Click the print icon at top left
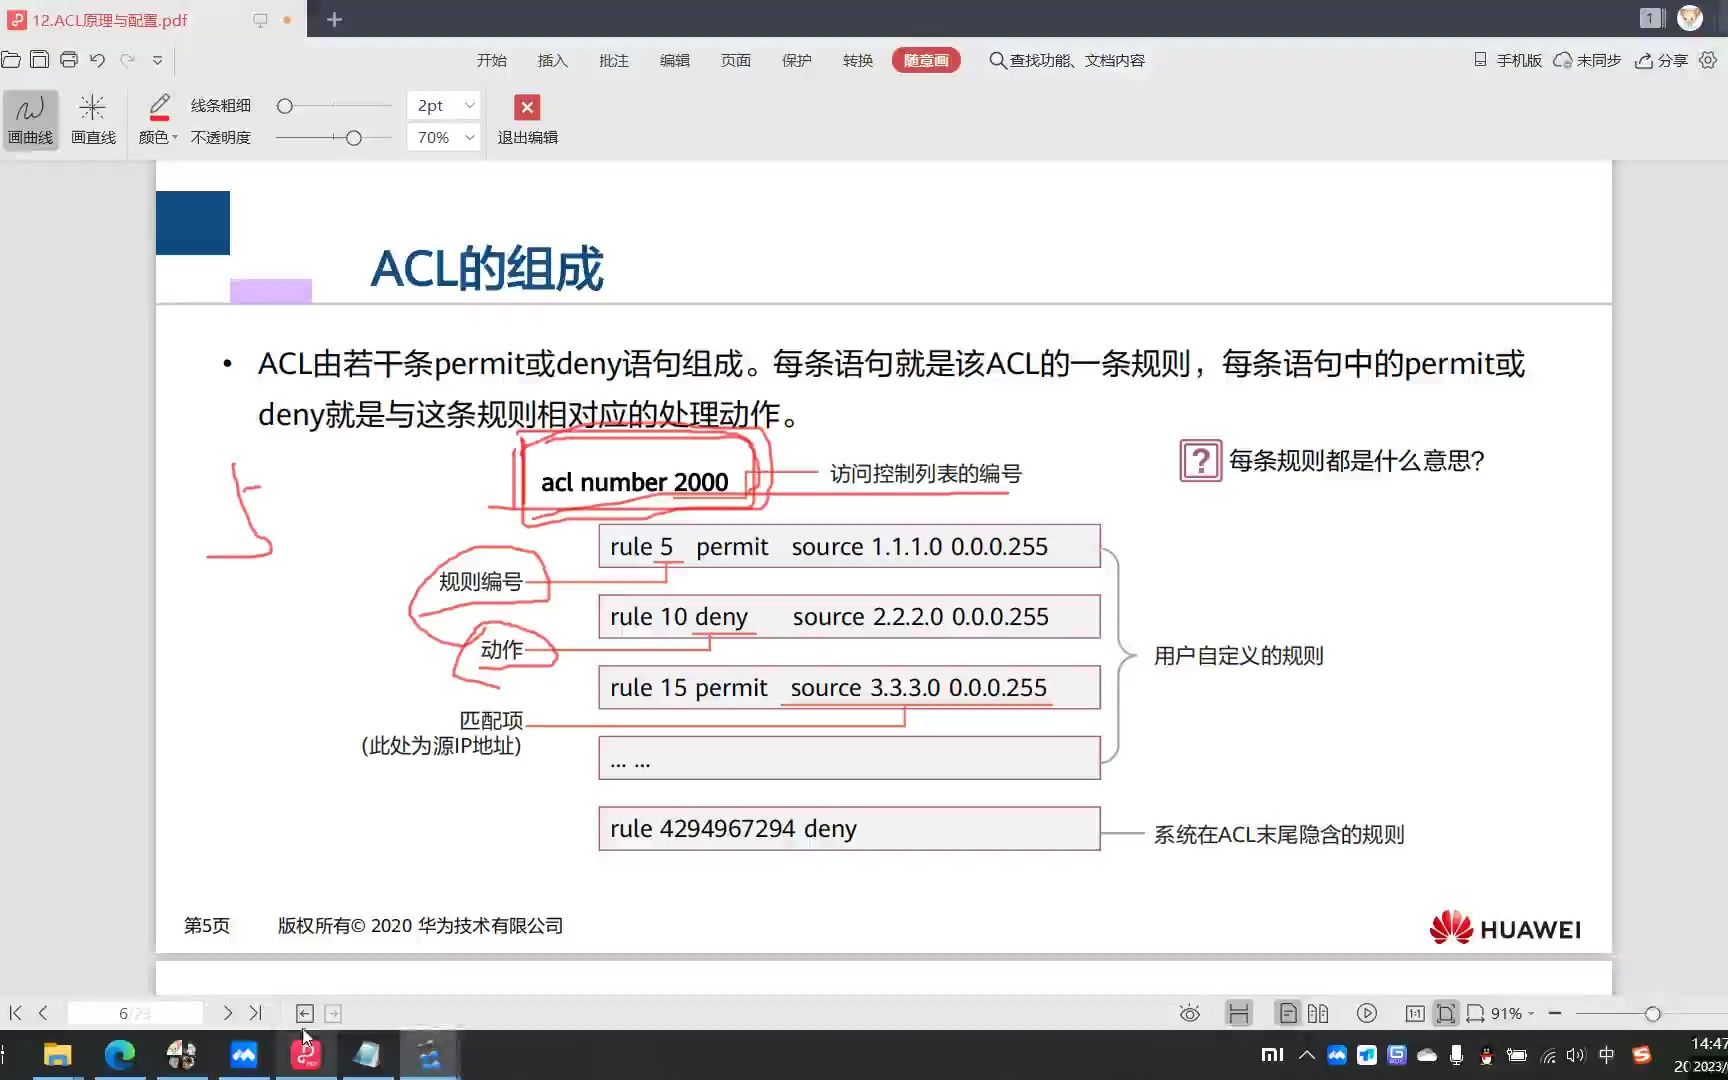 pyautogui.click(x=68, y=60)
